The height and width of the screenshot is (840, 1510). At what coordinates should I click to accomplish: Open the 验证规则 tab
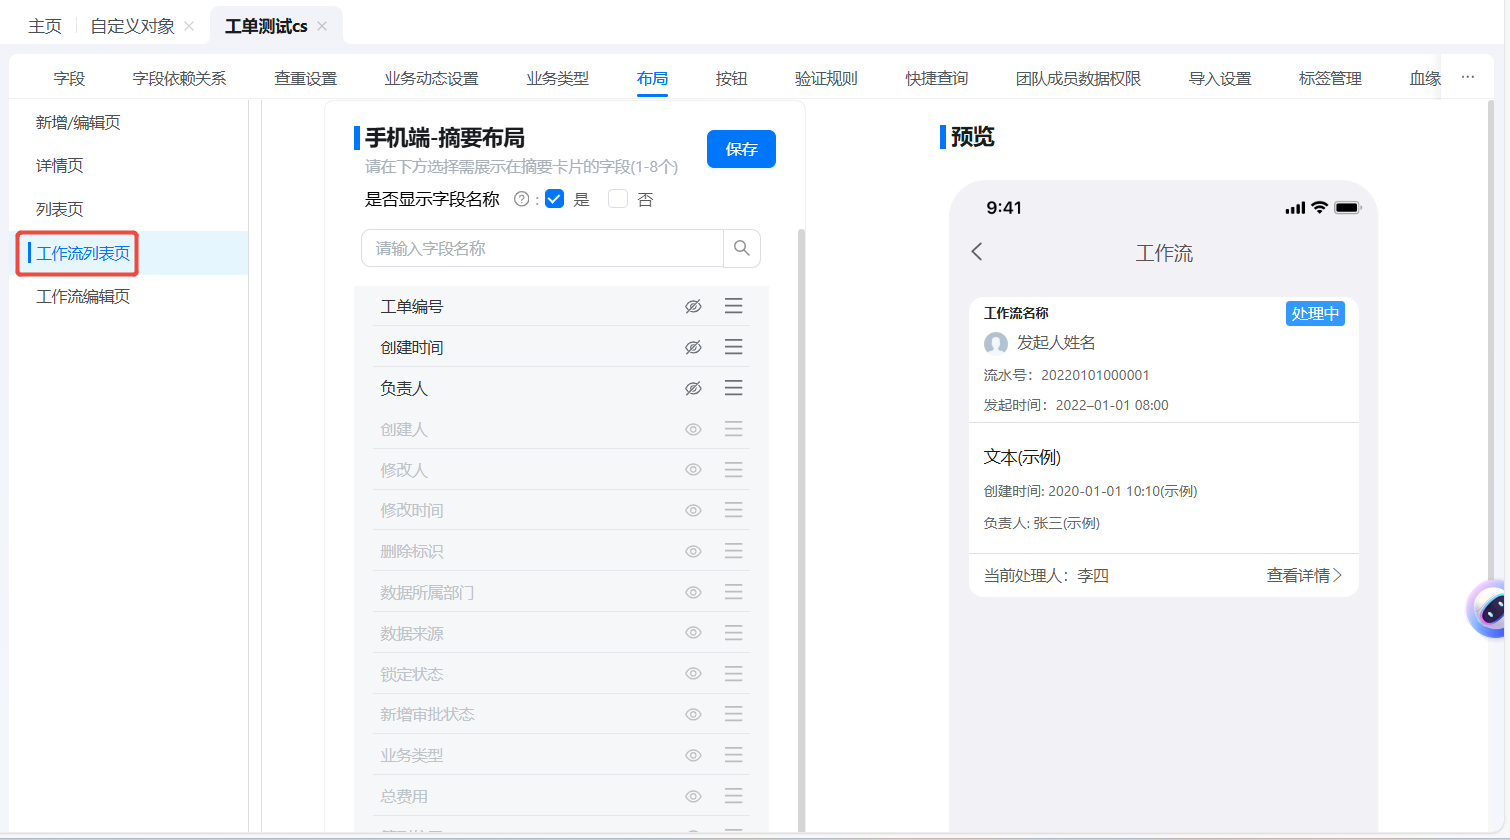point(826,78)
